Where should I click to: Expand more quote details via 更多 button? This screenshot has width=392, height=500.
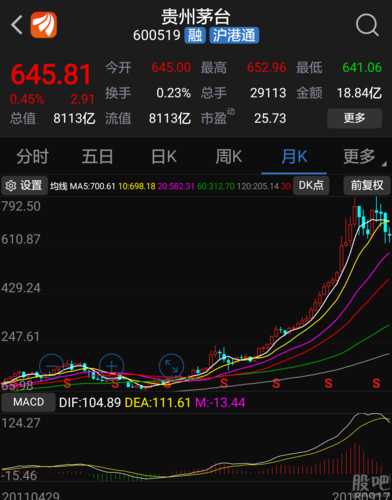click(x=354, y=118)
